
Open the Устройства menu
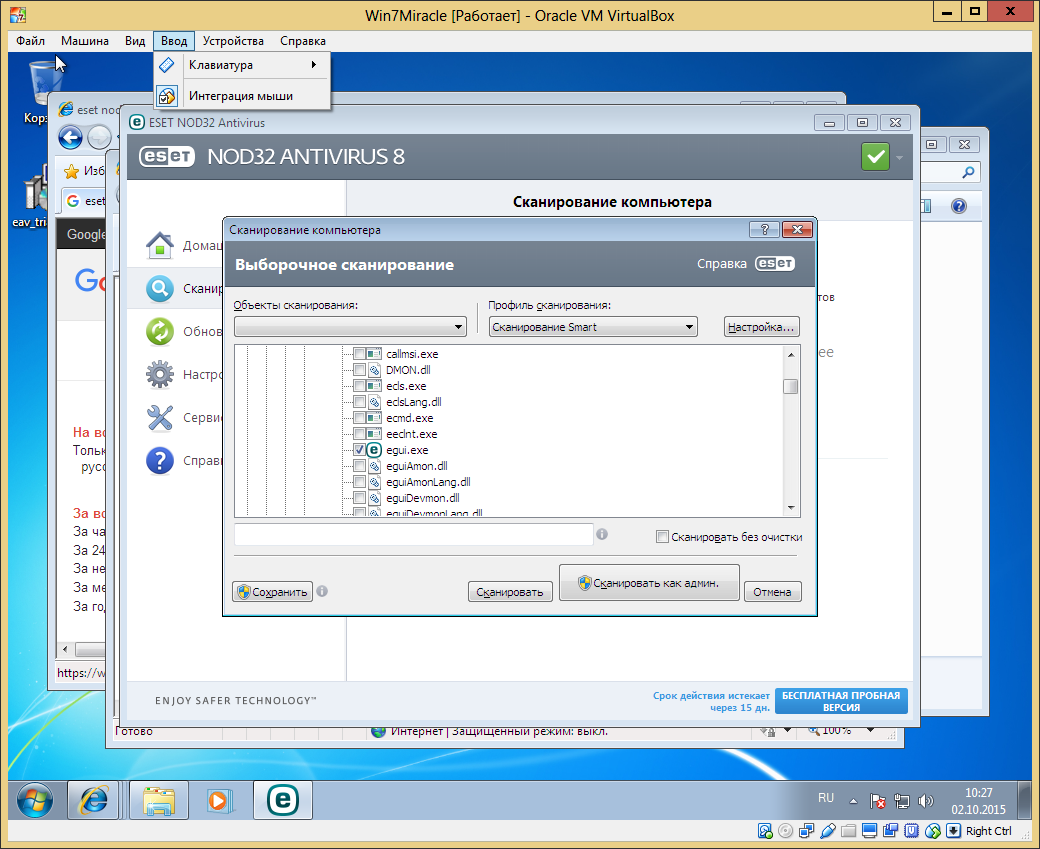pos(233,41)
